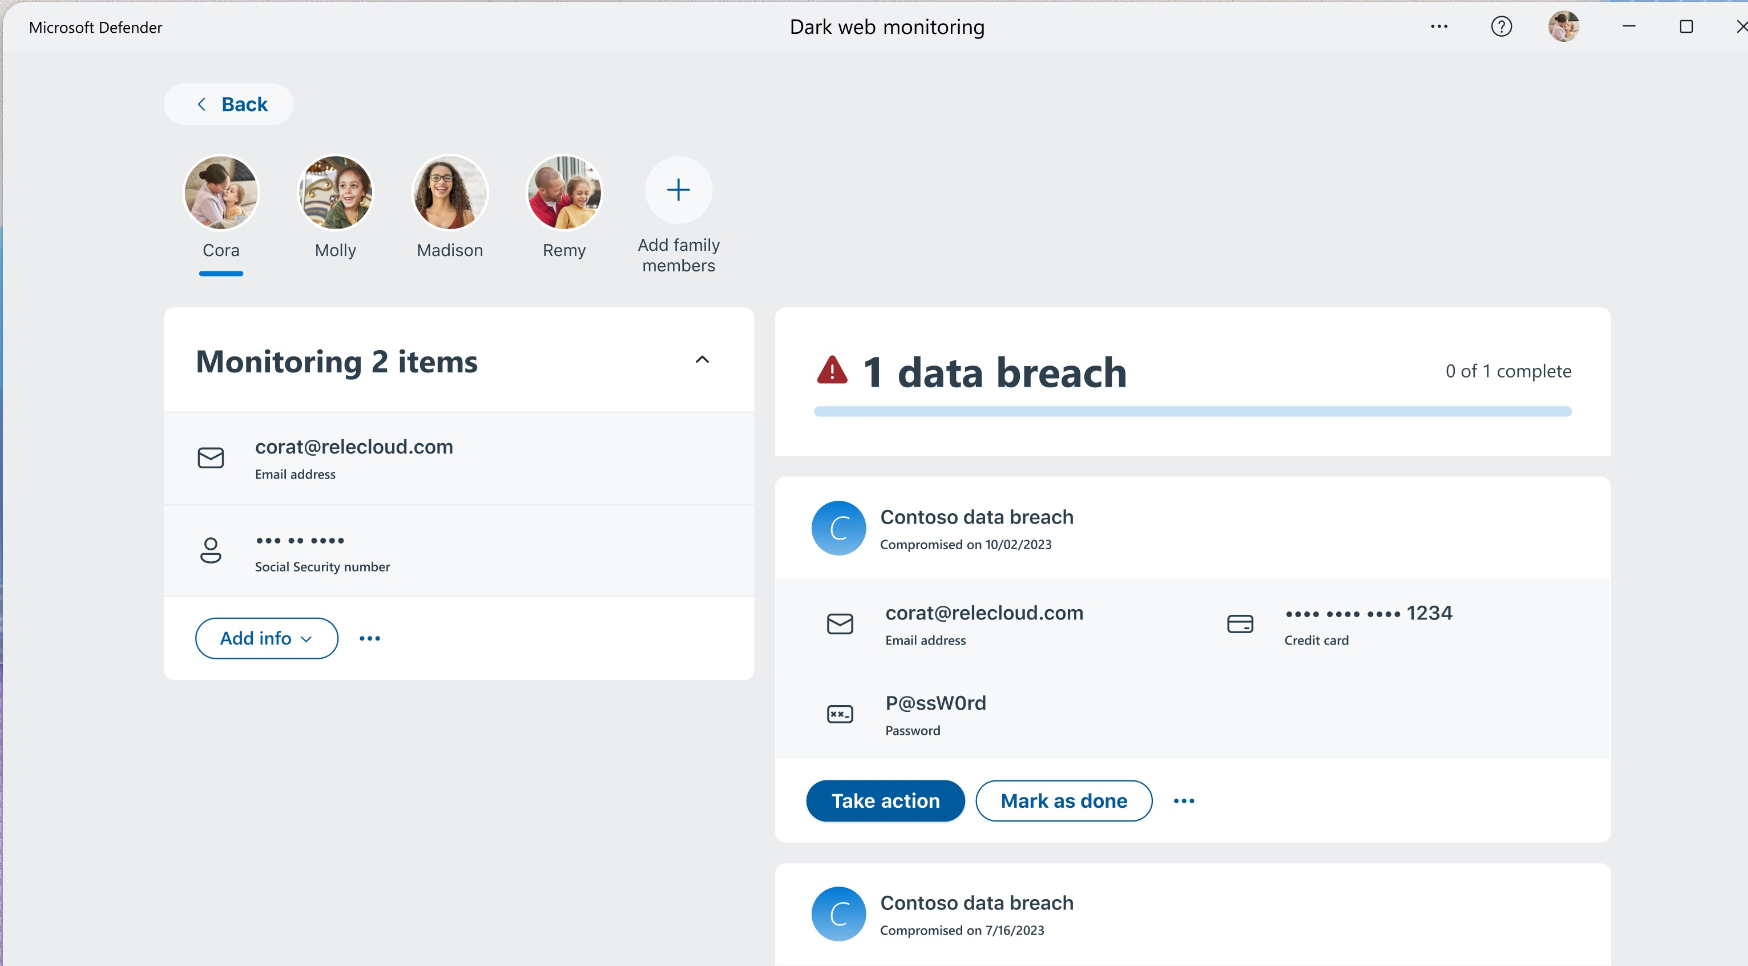This screenshot has width=1748, height=966.
Task: Click the Monitoring 2 items heading
Action: click(337, 361)
